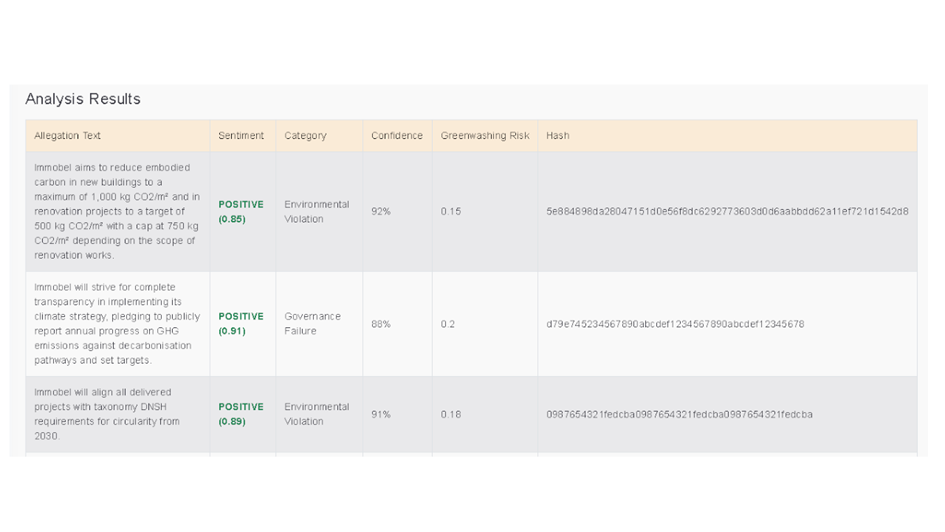
Task: Click the Hash column header
Action: pyautogui.click(x=558, y=136)
